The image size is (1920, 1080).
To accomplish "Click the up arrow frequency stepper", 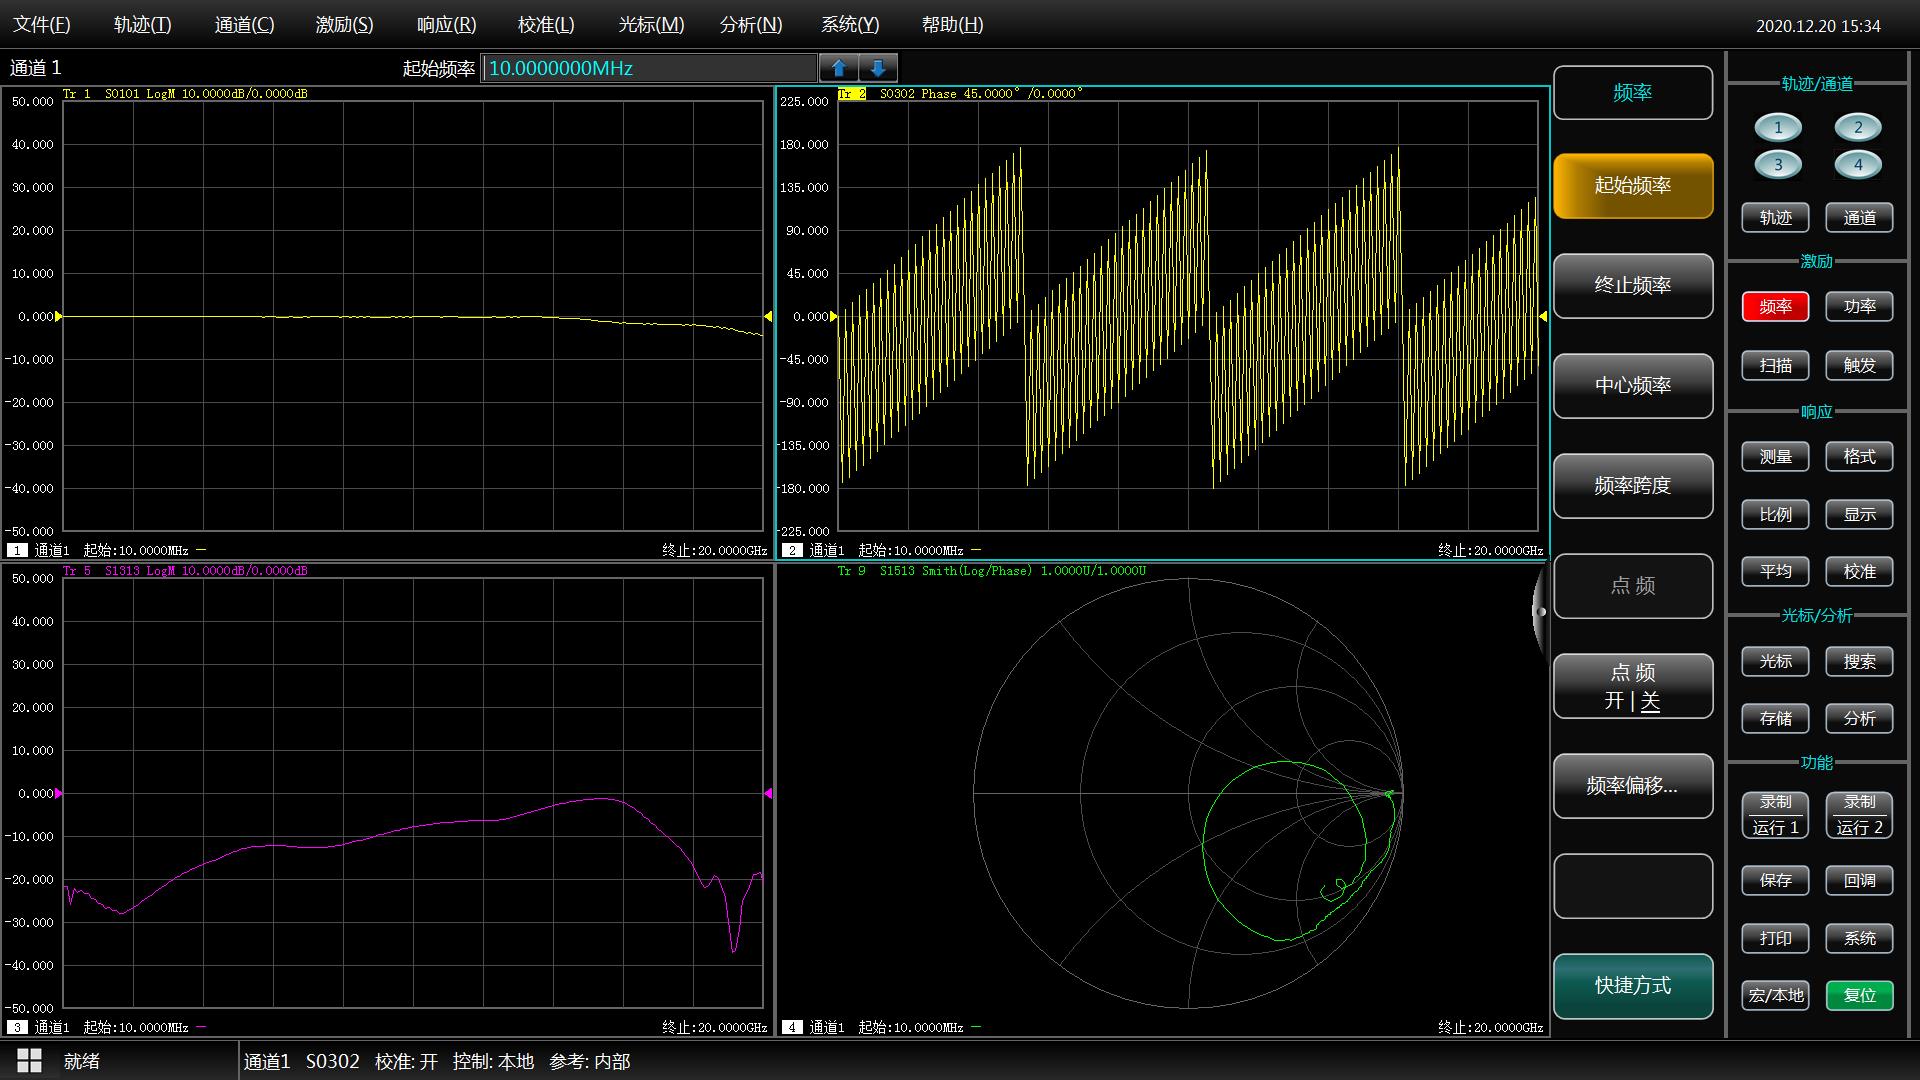I will pyautogui.click(x=839, y=68).
